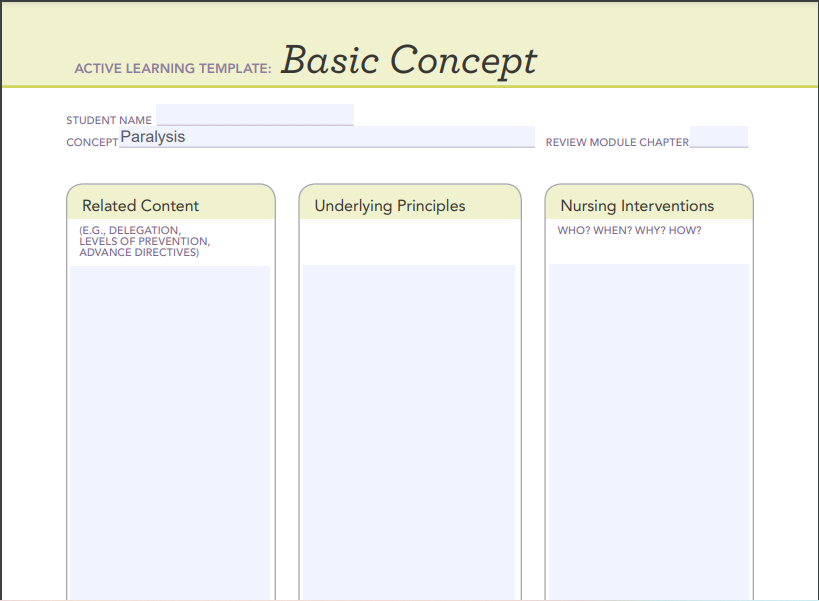
Task: Select the Underlying Principles section header
Action: (388, 206)
